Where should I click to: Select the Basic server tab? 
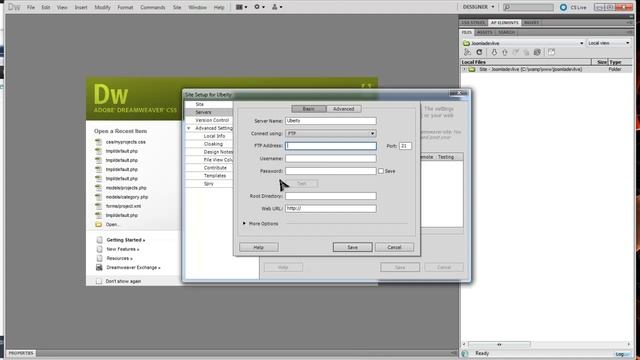309,109
